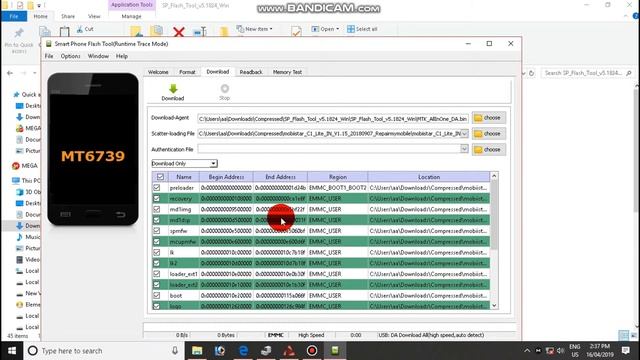Screen dimensions: 640x360
Task: Switch to the Memory Test tab
Action: coord(287,72)
